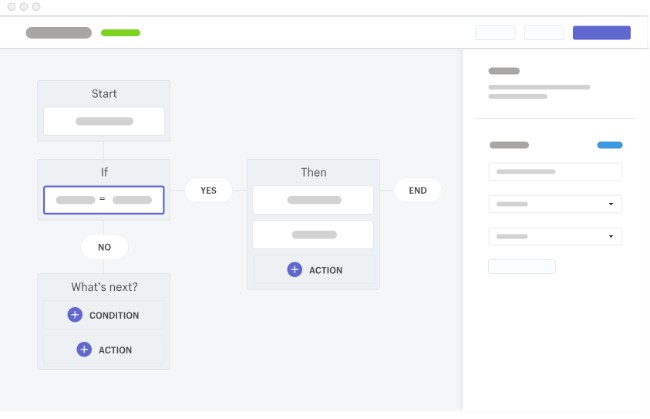
Task: Click the yellow window minimize dot
Action: 23,7
